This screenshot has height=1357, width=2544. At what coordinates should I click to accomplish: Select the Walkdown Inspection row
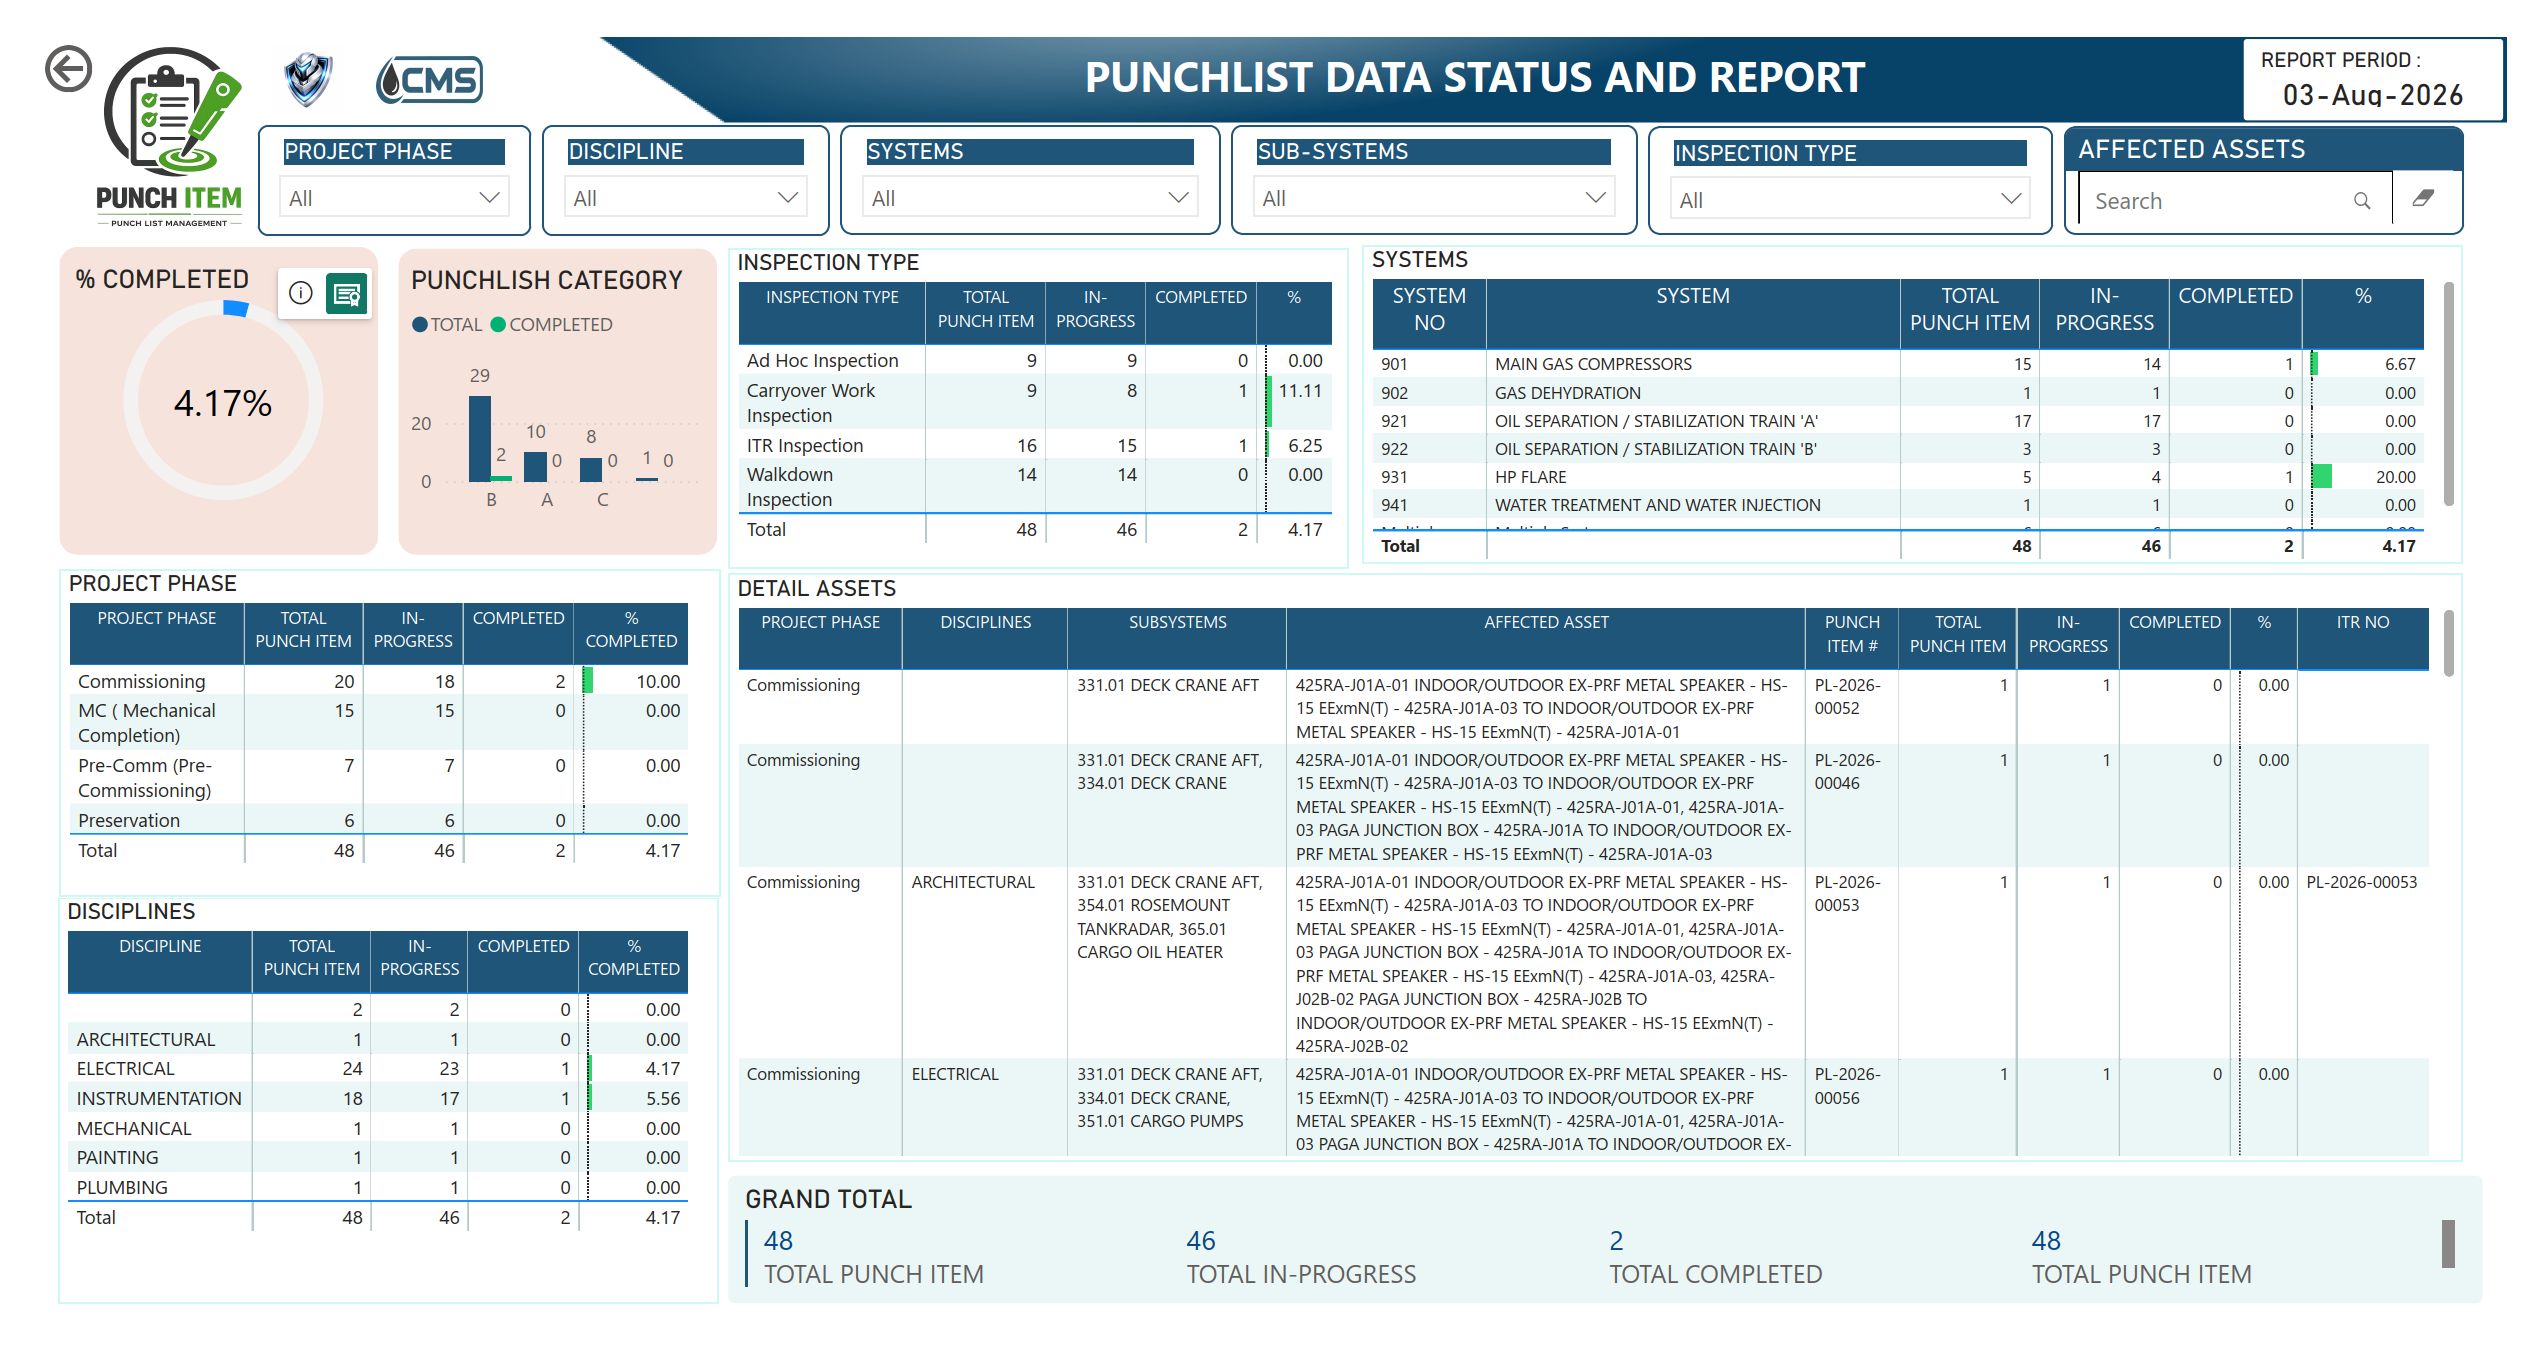[1035, 486]
